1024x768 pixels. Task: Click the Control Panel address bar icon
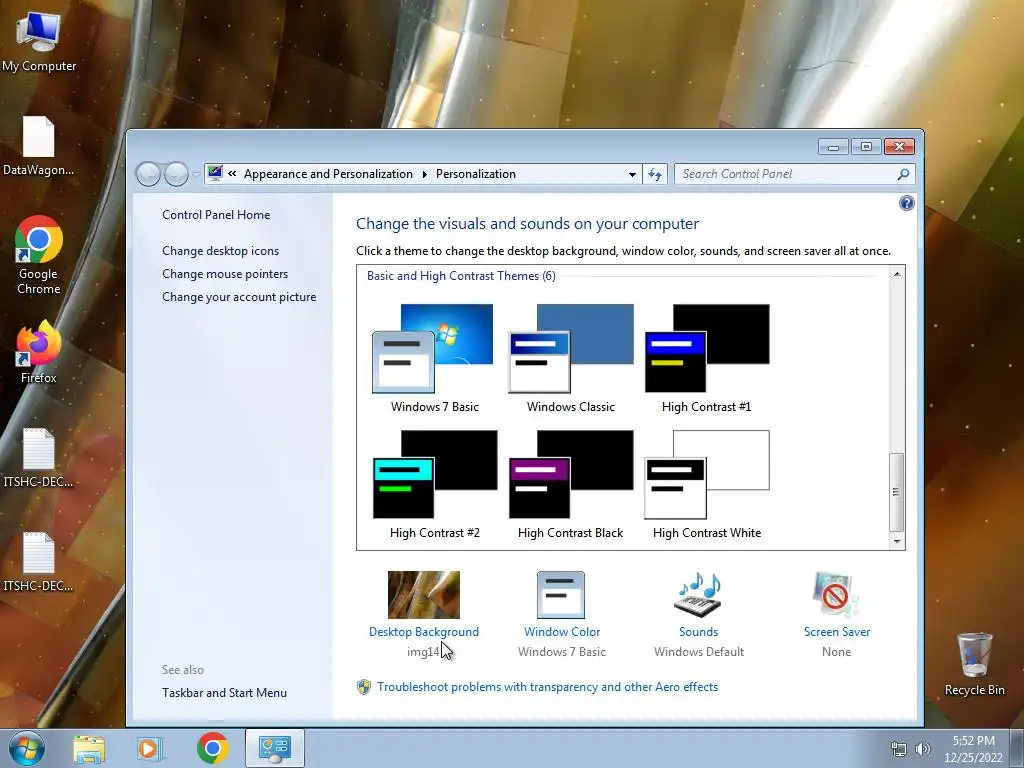[215, 173]
